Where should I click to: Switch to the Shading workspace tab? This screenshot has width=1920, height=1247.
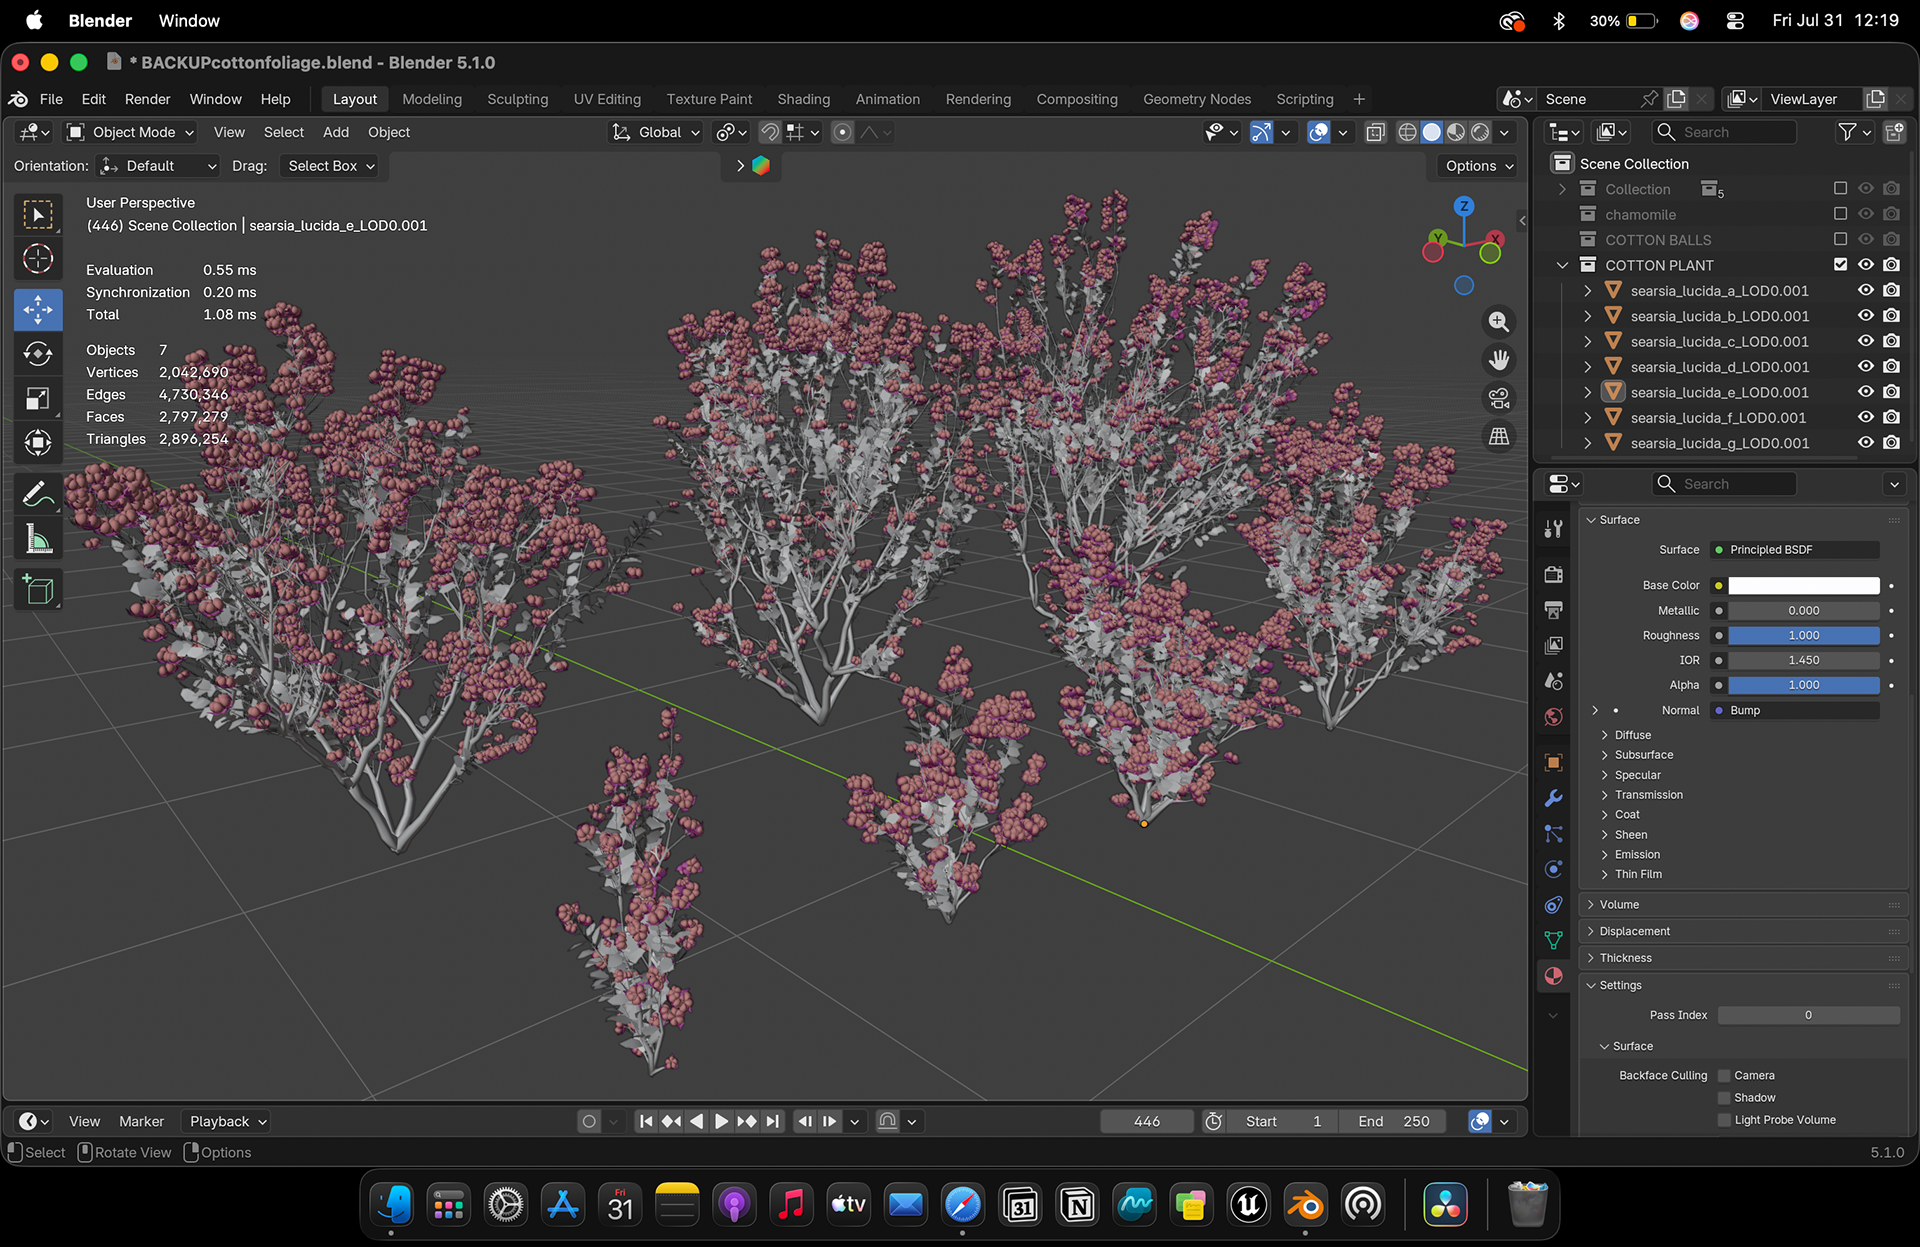803,99
